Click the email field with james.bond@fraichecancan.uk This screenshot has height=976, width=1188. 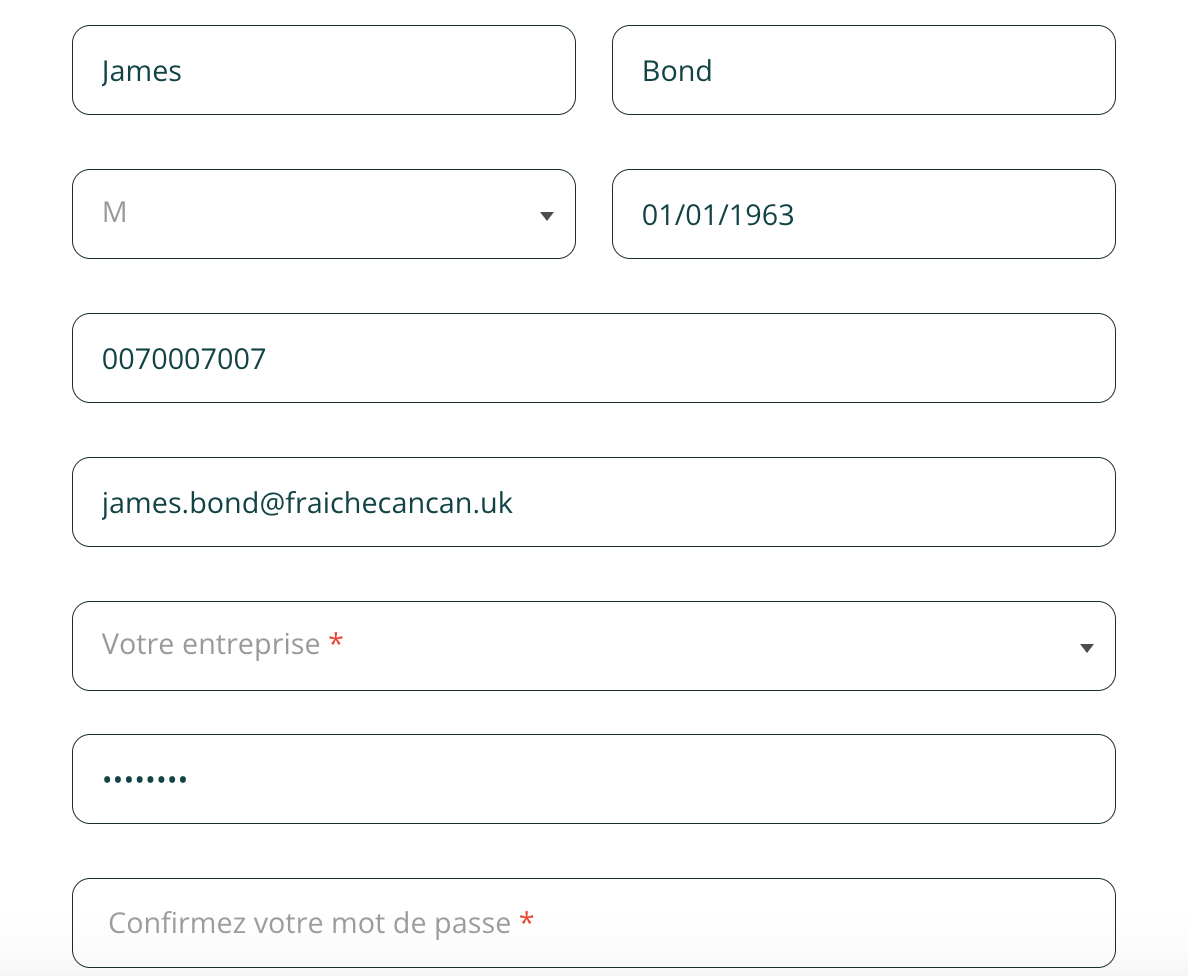pyautogui.click(x=593, y=502)
